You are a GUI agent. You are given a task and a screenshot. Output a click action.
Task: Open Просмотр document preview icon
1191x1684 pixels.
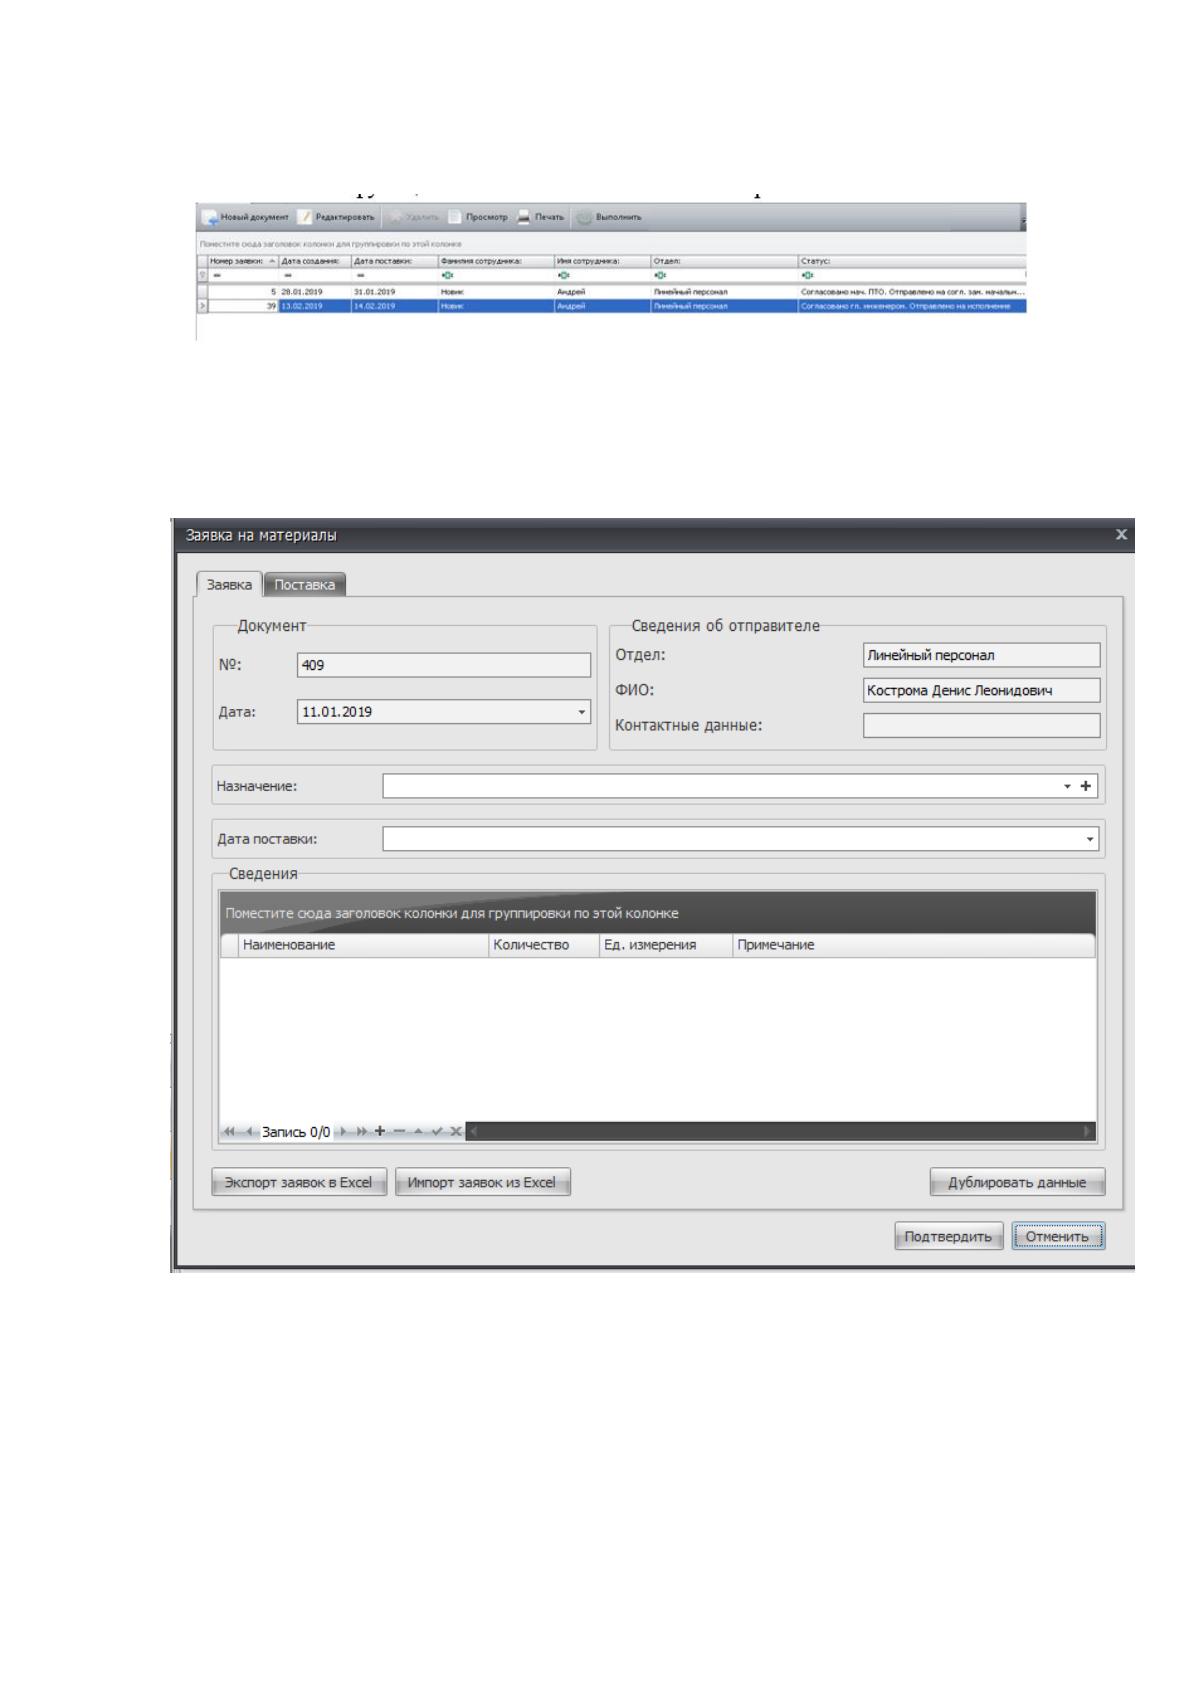tap(455, 217)
